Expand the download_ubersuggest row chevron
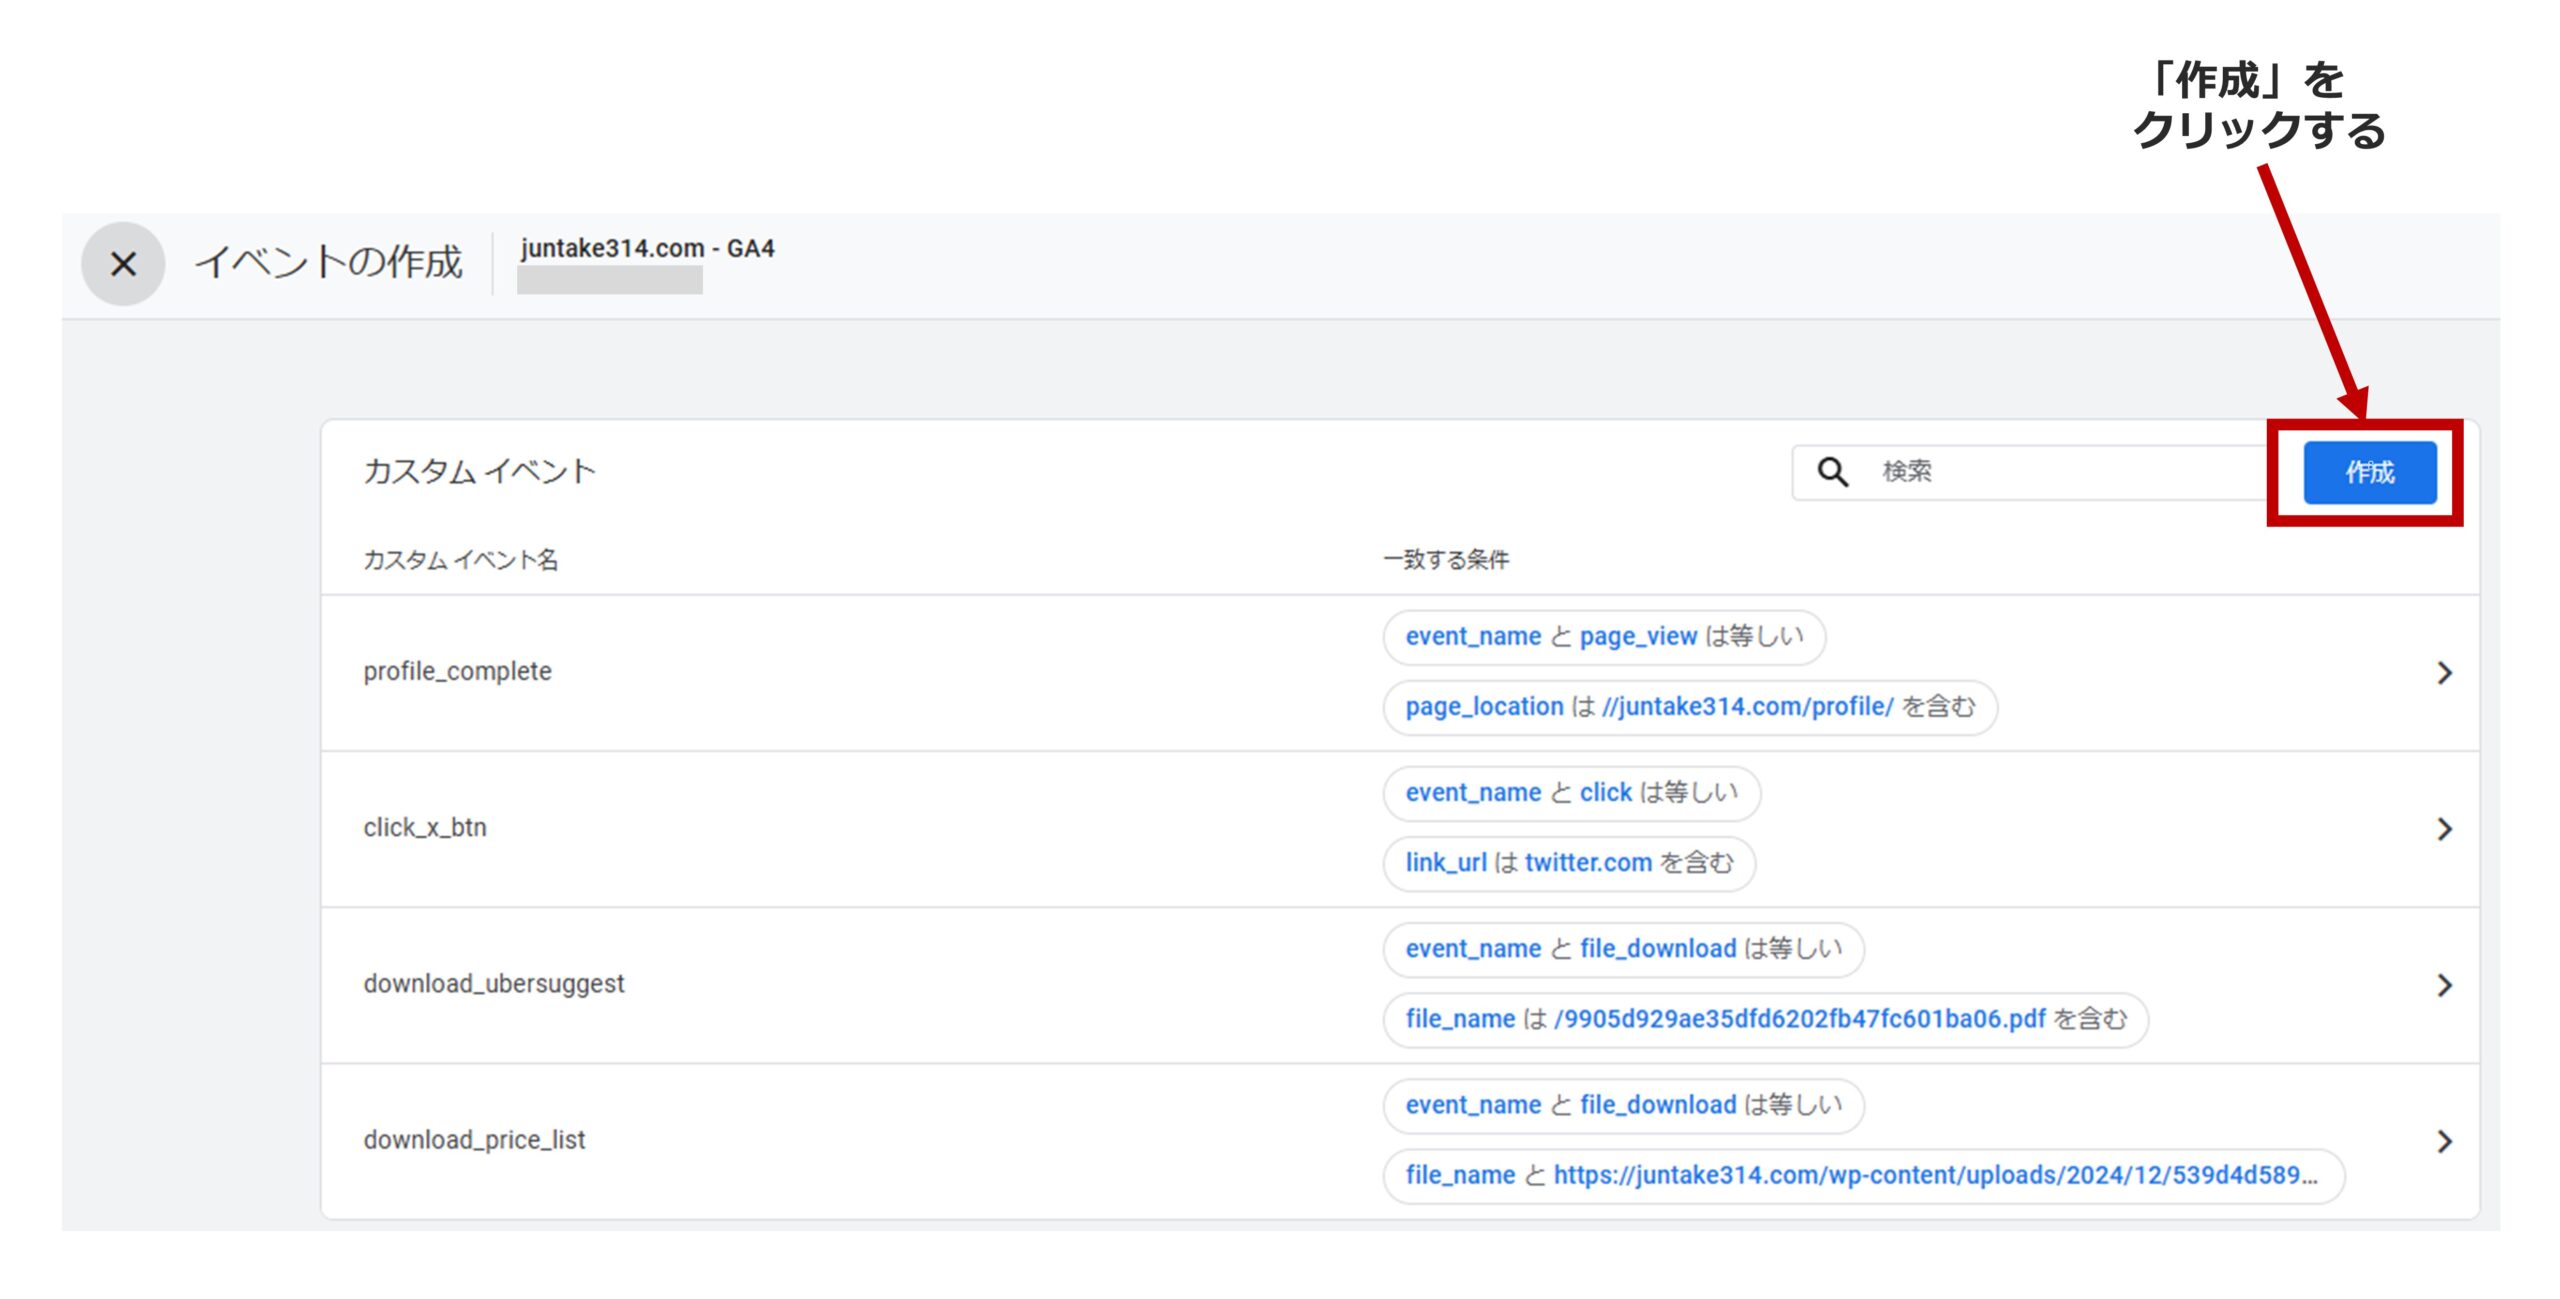Screen dimensions: 2560x1299 (x=2444, y=985)
